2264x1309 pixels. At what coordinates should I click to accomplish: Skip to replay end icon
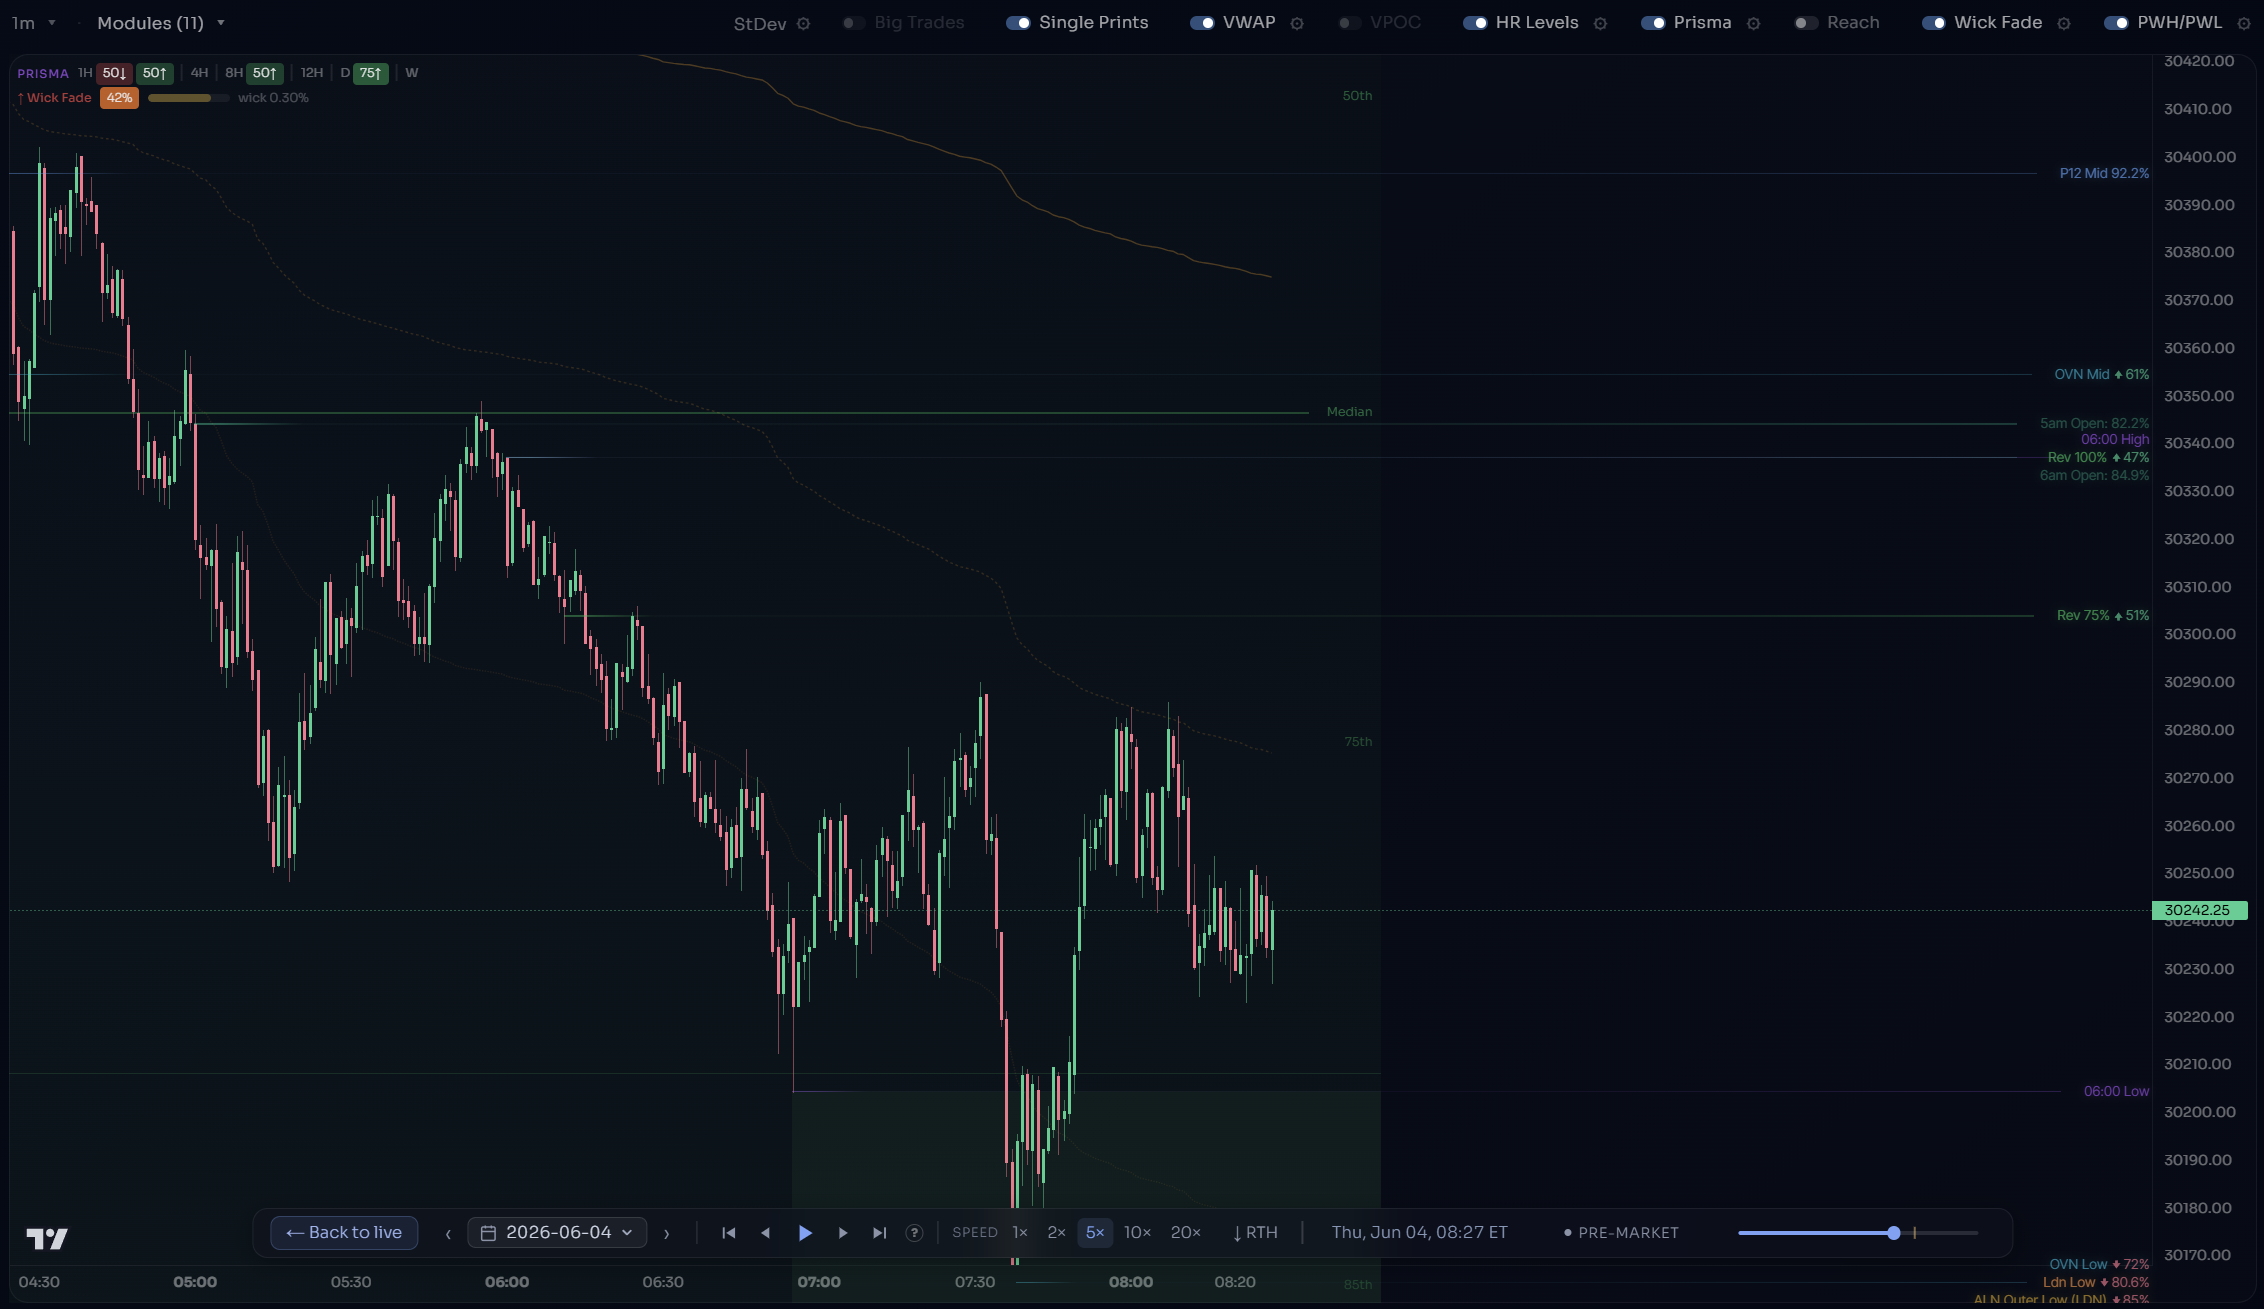pyautogui.click(x=879, y=1233)
